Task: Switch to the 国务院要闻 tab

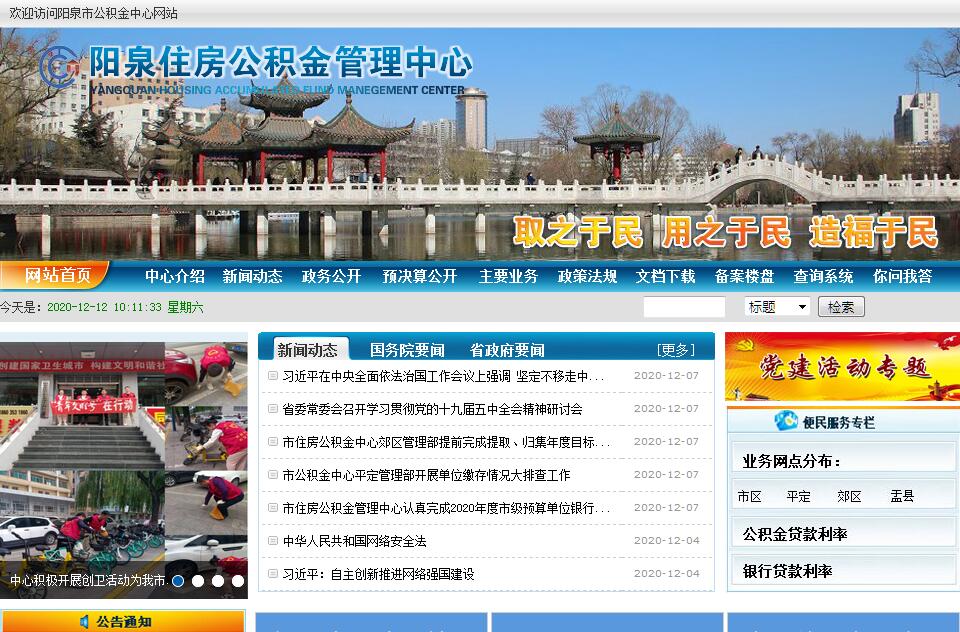Action: tap(407, 350)
